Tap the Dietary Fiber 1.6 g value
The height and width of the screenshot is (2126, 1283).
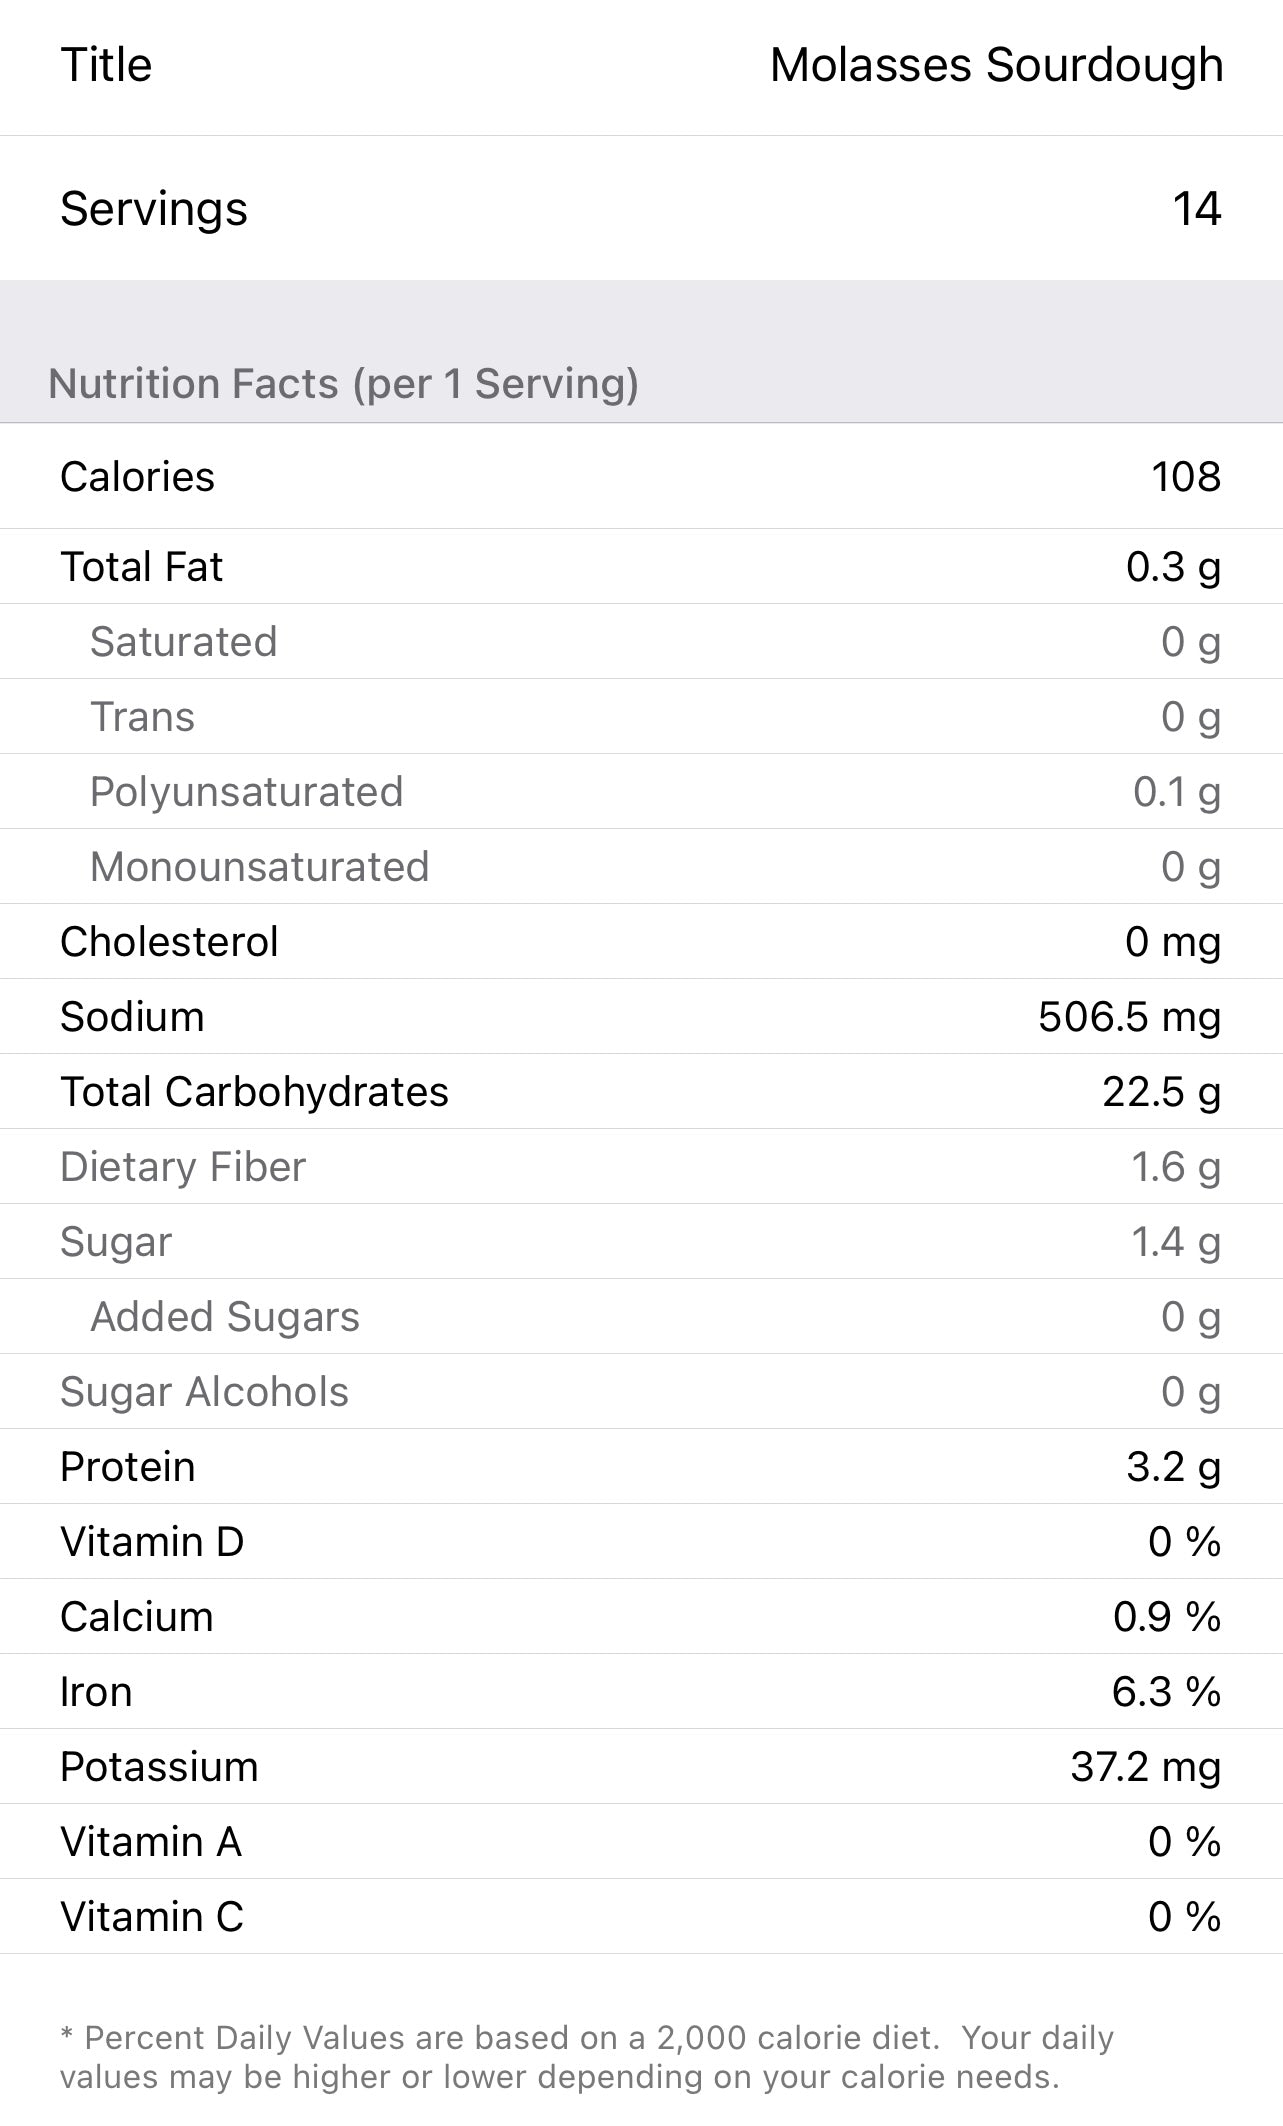pos(1175,1167)
